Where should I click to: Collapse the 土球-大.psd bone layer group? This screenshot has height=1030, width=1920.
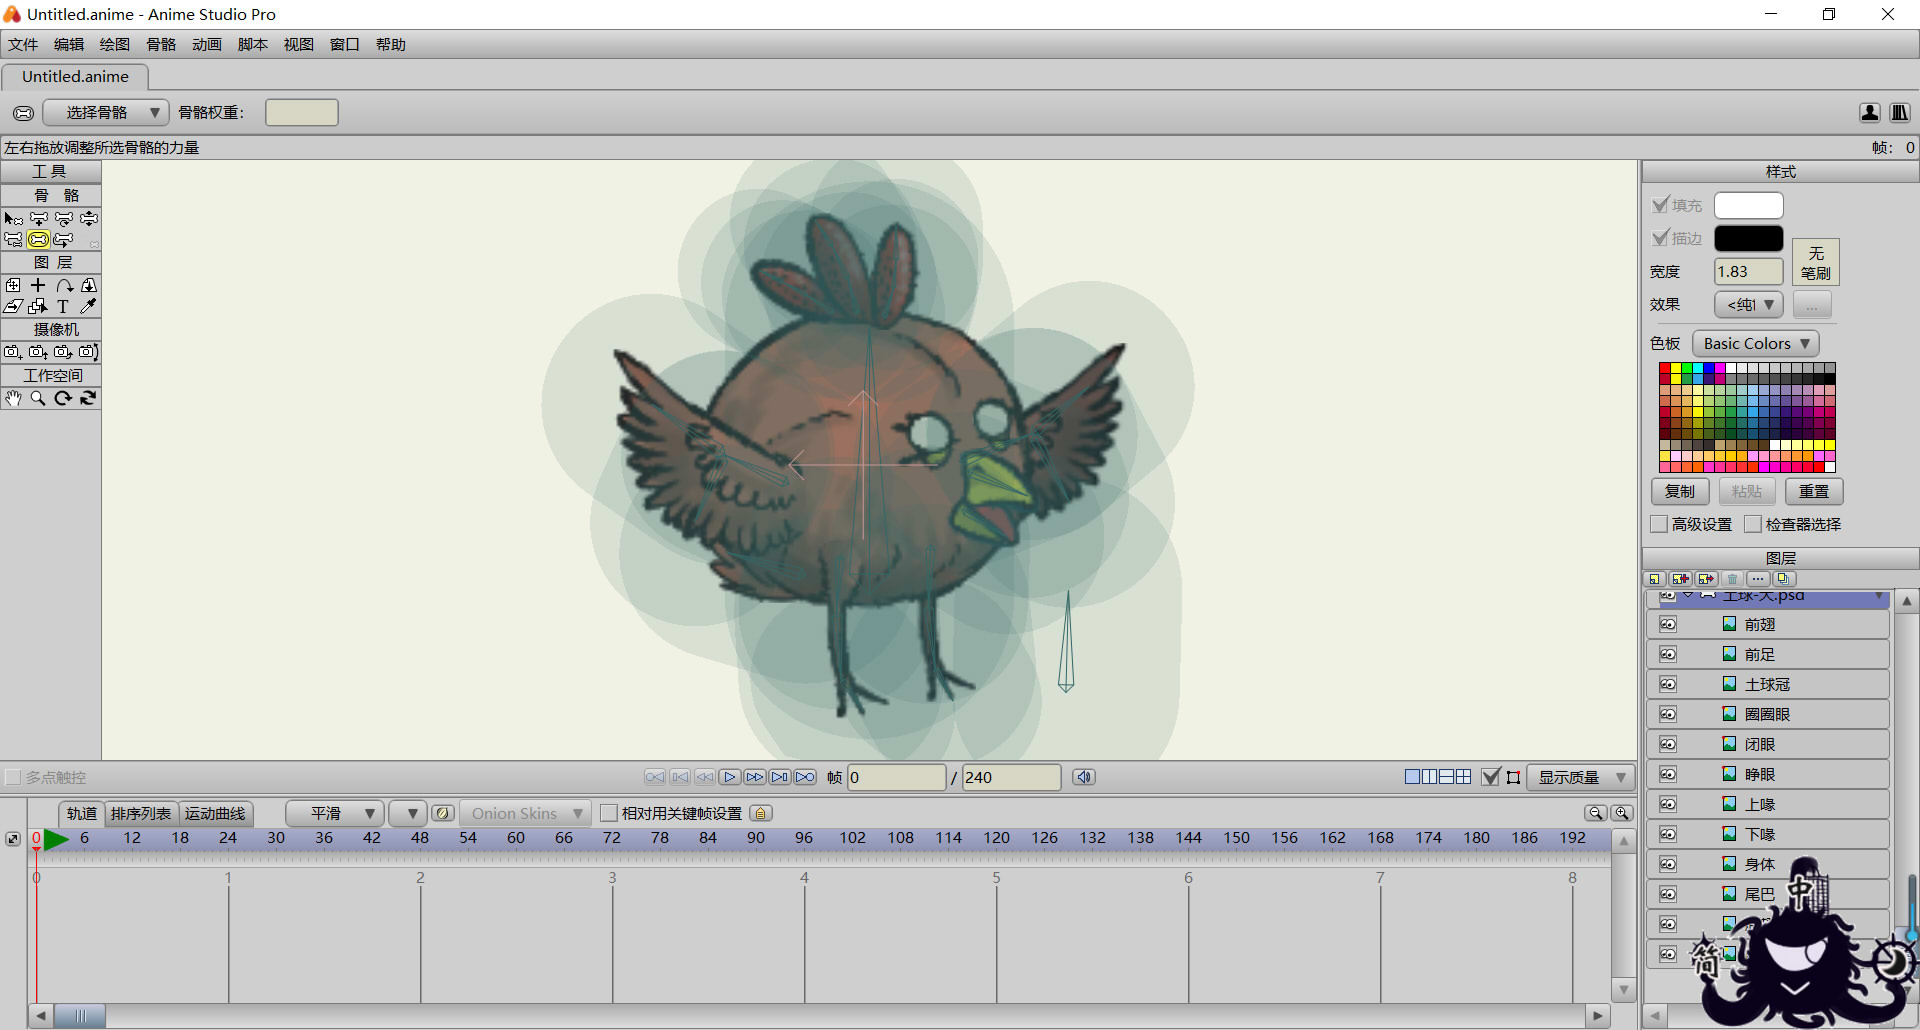(x=1688, y=595)
